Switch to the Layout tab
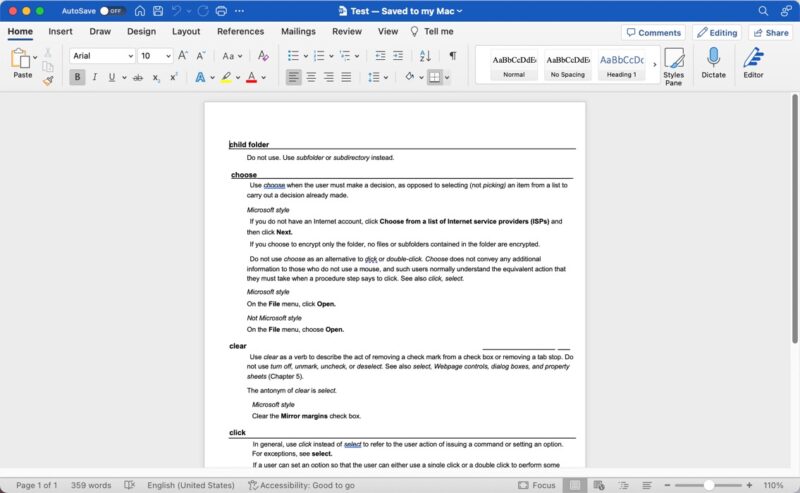800x493 pixels. [x=186, y=31]
